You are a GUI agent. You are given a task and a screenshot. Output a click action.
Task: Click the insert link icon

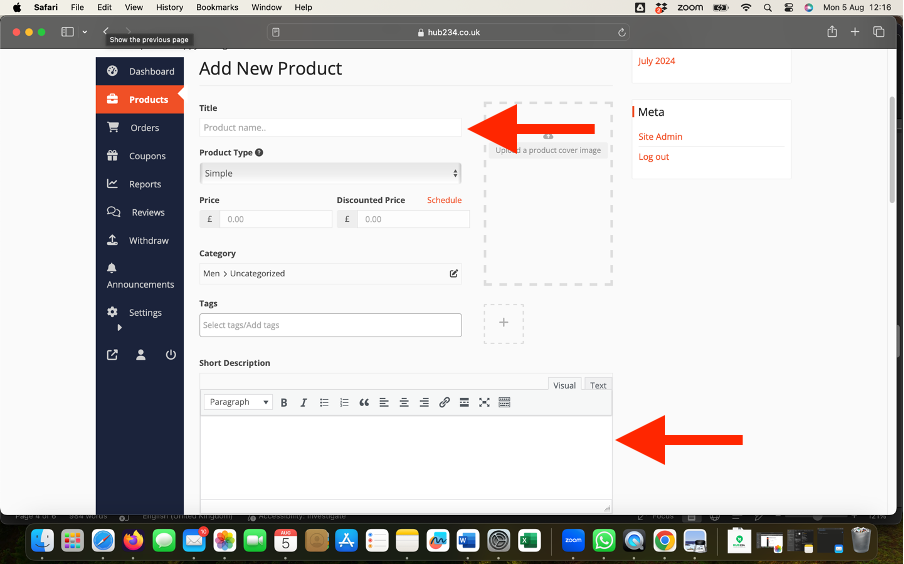444,402
